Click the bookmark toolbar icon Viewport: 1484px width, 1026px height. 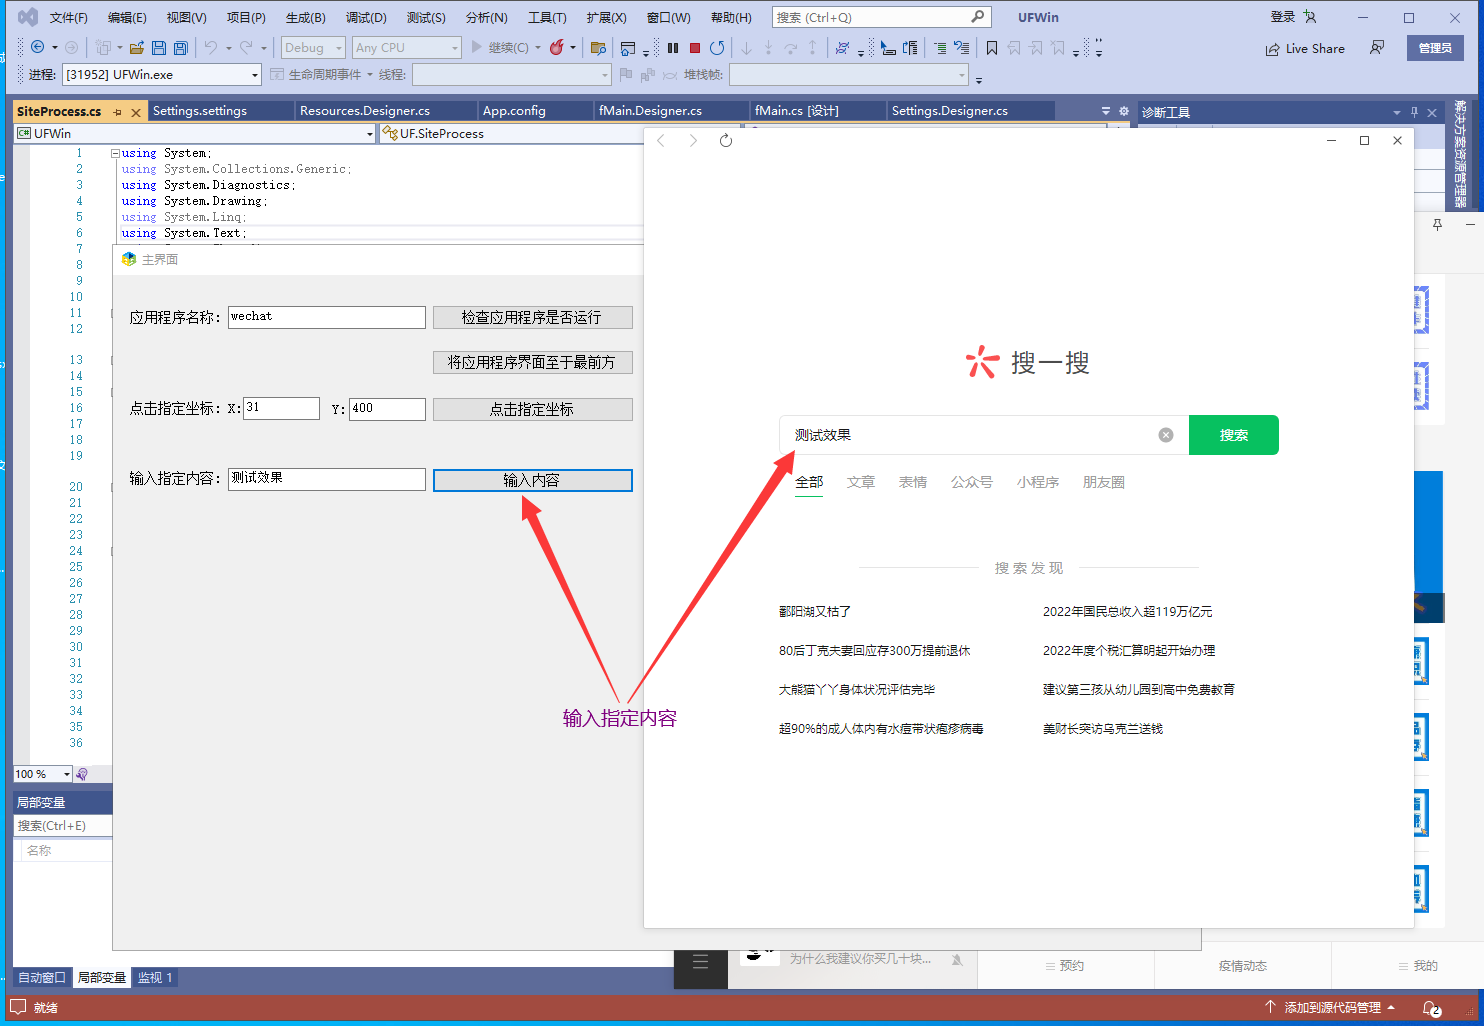(991, 47)
